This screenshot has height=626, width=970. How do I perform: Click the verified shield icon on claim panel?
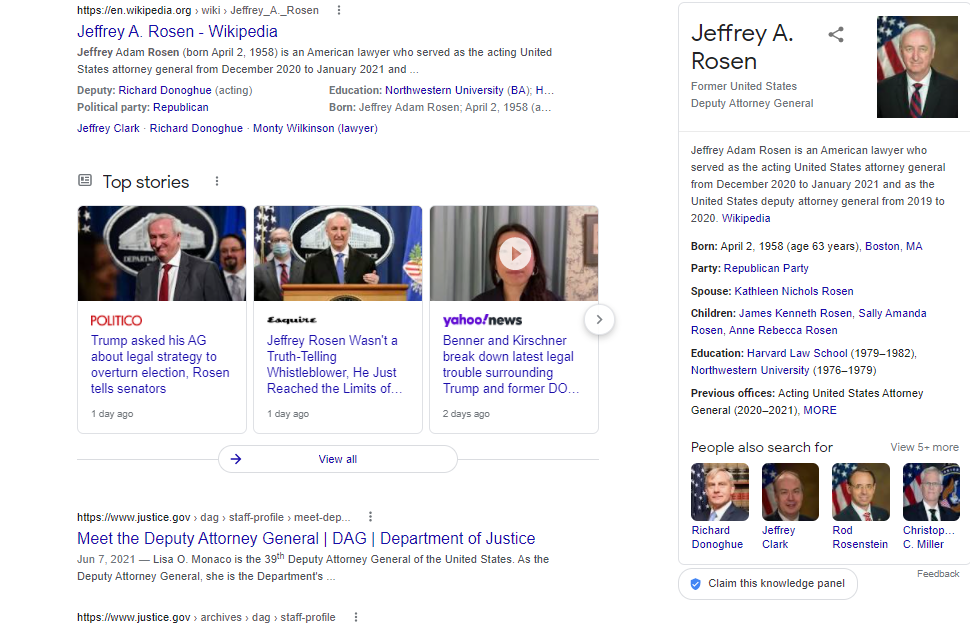(695, 584)
